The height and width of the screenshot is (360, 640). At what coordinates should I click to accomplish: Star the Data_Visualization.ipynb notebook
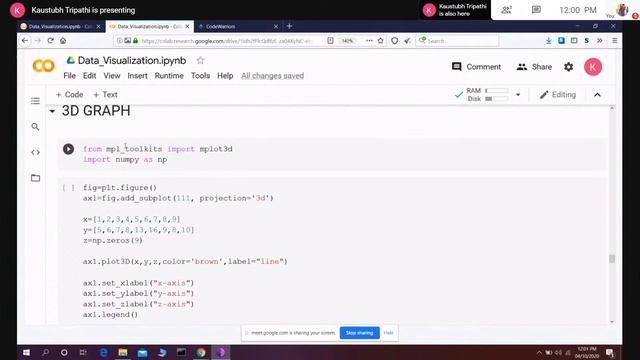click(200, 60)
